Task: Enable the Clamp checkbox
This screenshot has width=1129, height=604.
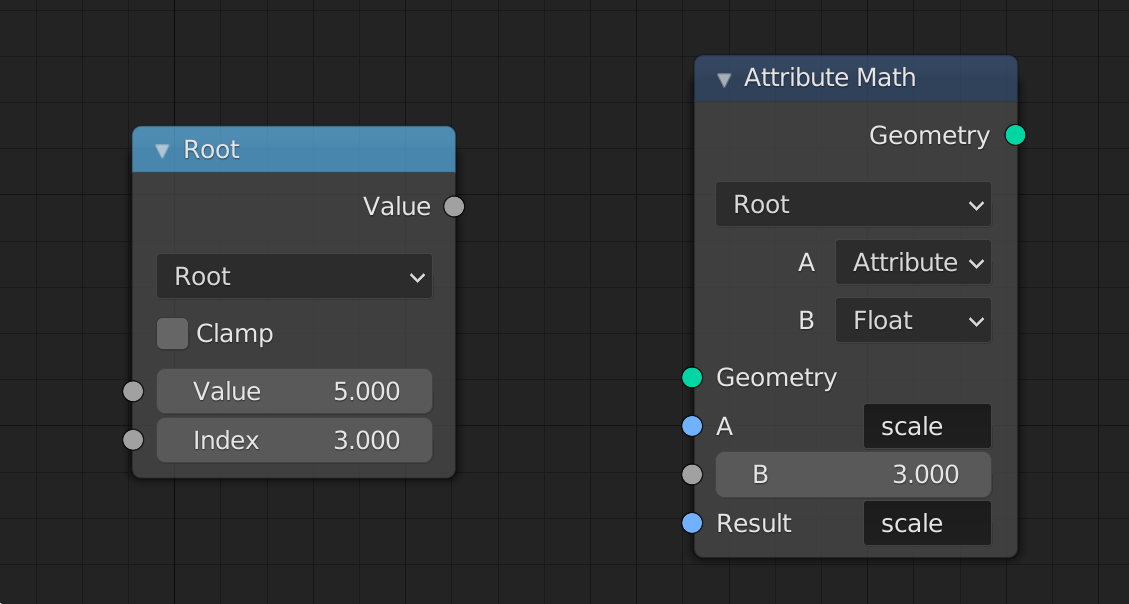Action: (x=173, y=334)
